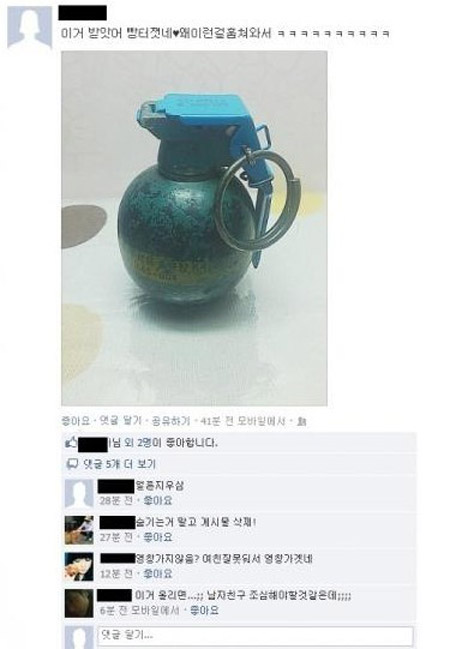Click avatar of the 27분 전 commenter
The height and width of the screenshot is (649, 450).
(79, 530)
